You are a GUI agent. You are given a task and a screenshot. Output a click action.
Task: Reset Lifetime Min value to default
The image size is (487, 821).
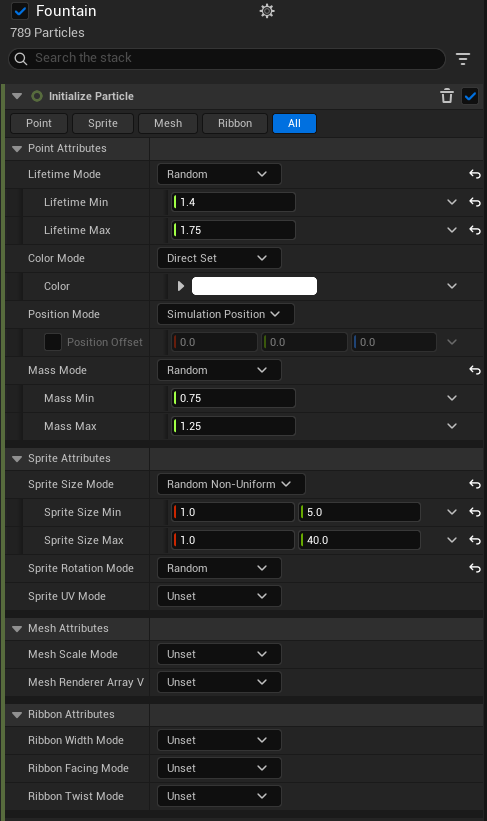click(474, 202)
